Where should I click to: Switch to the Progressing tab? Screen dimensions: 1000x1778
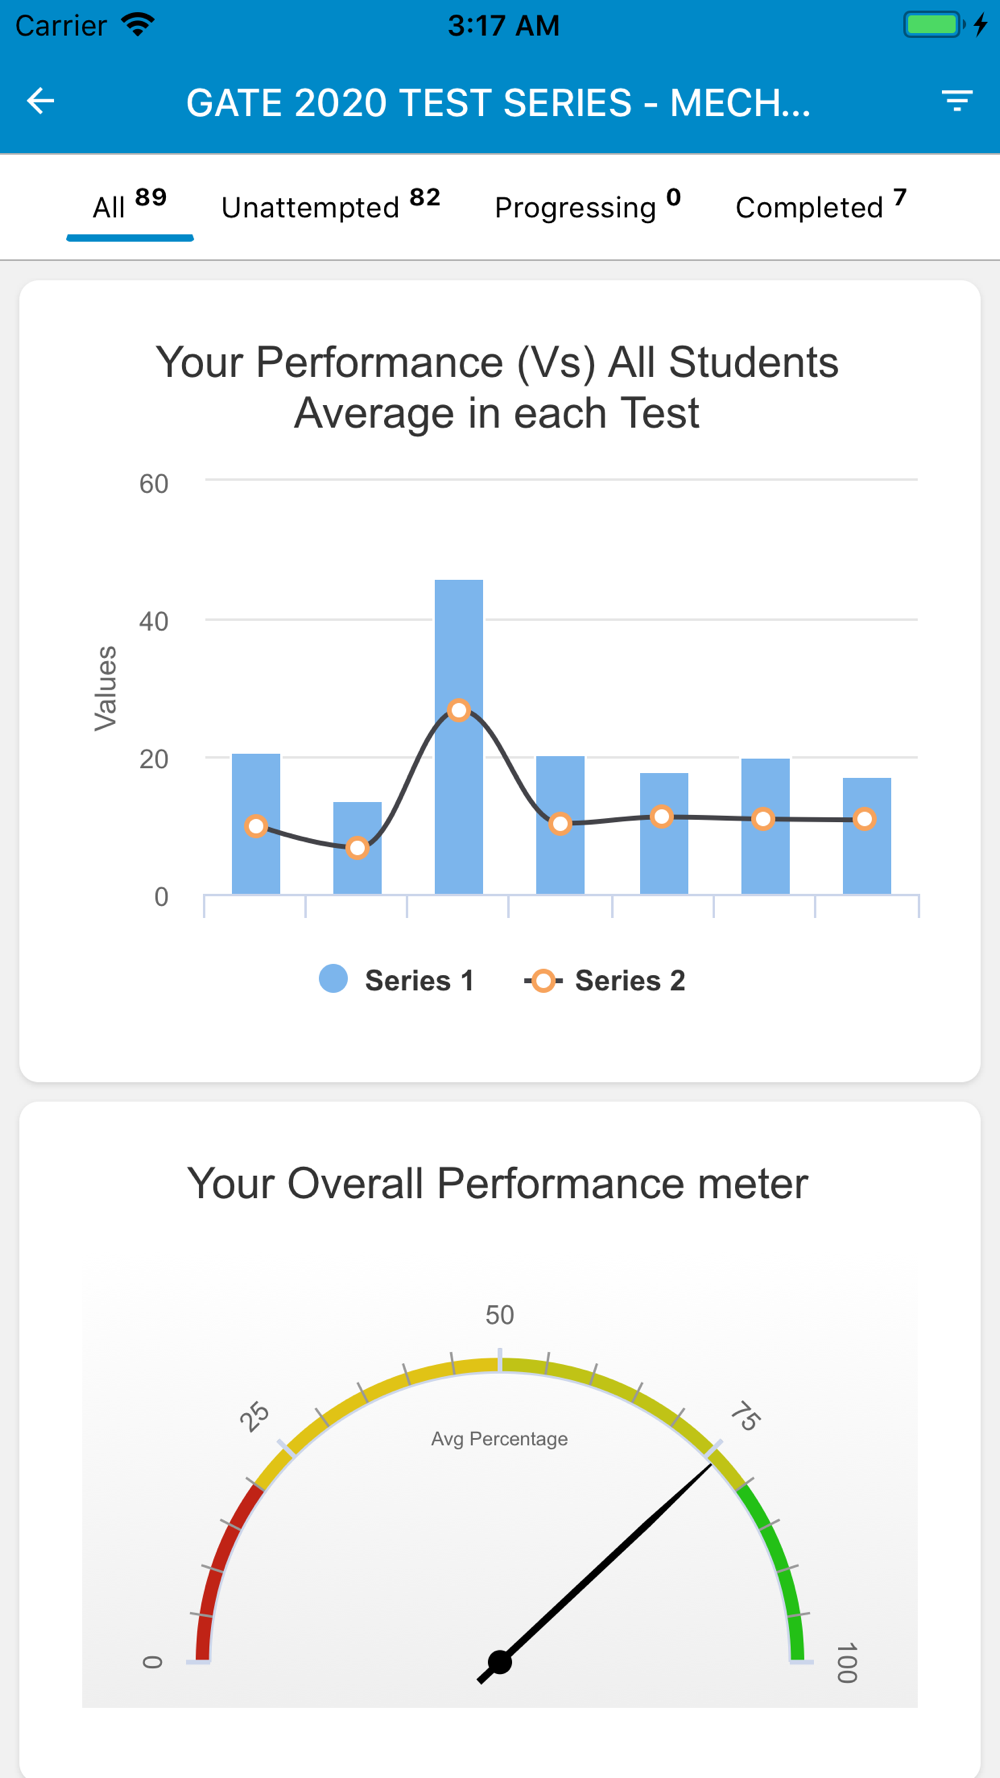click(588, 206)
